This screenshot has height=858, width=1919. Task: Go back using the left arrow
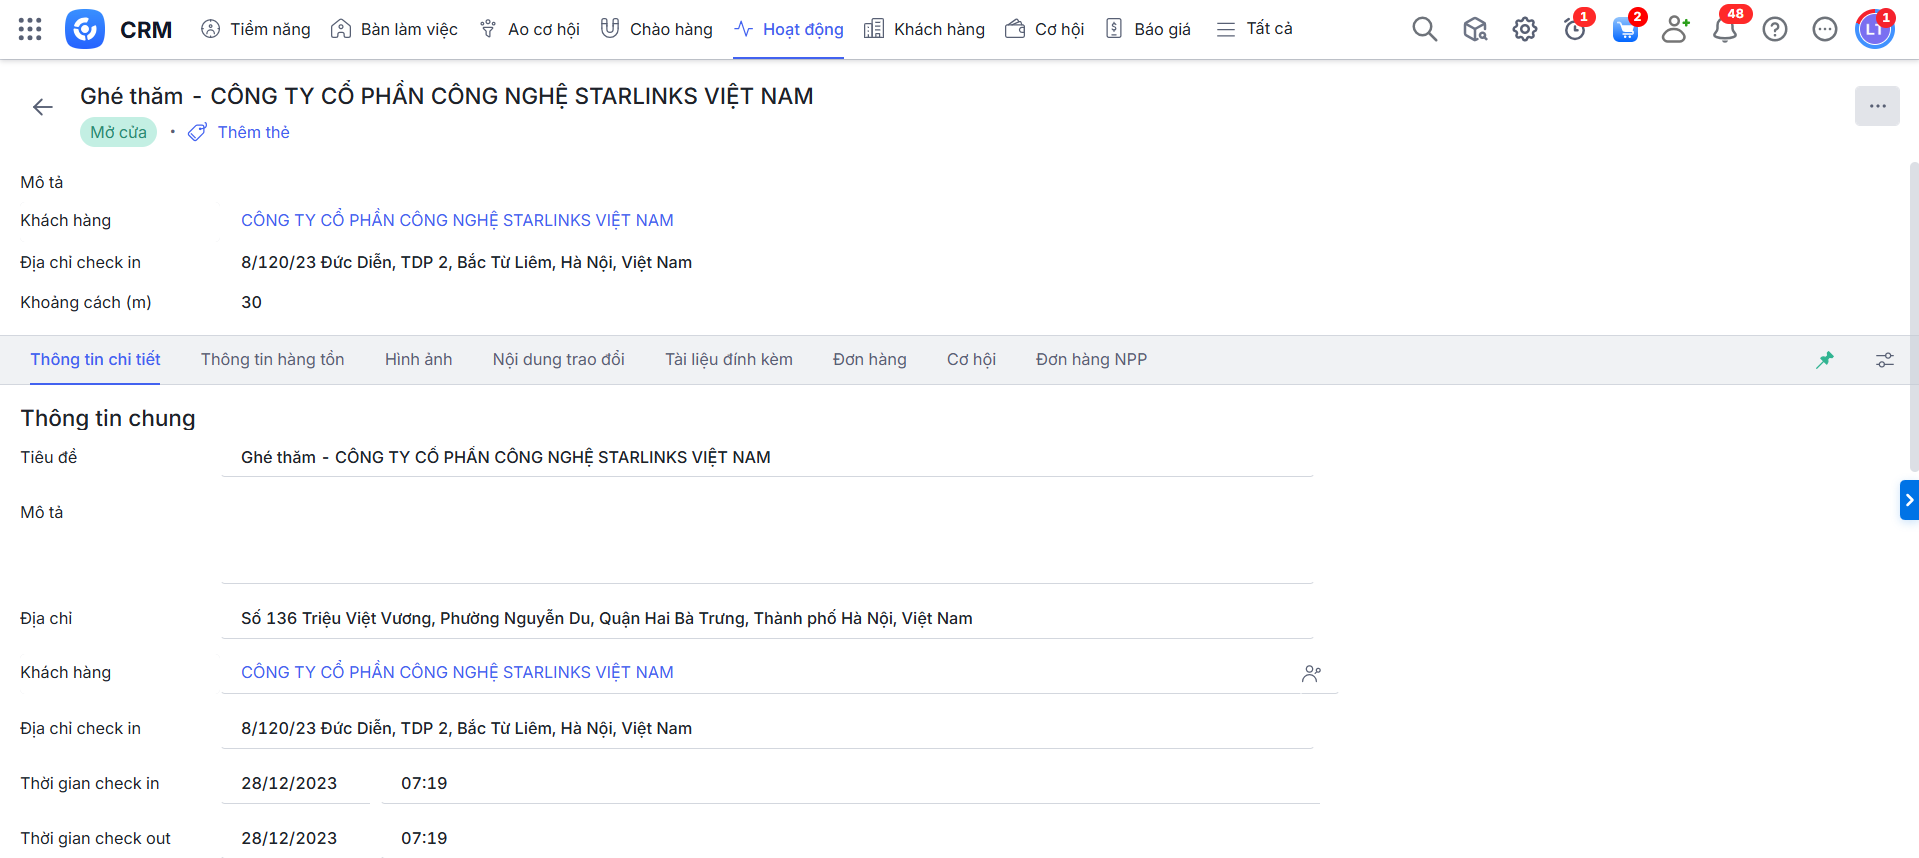tap(42, 107)
